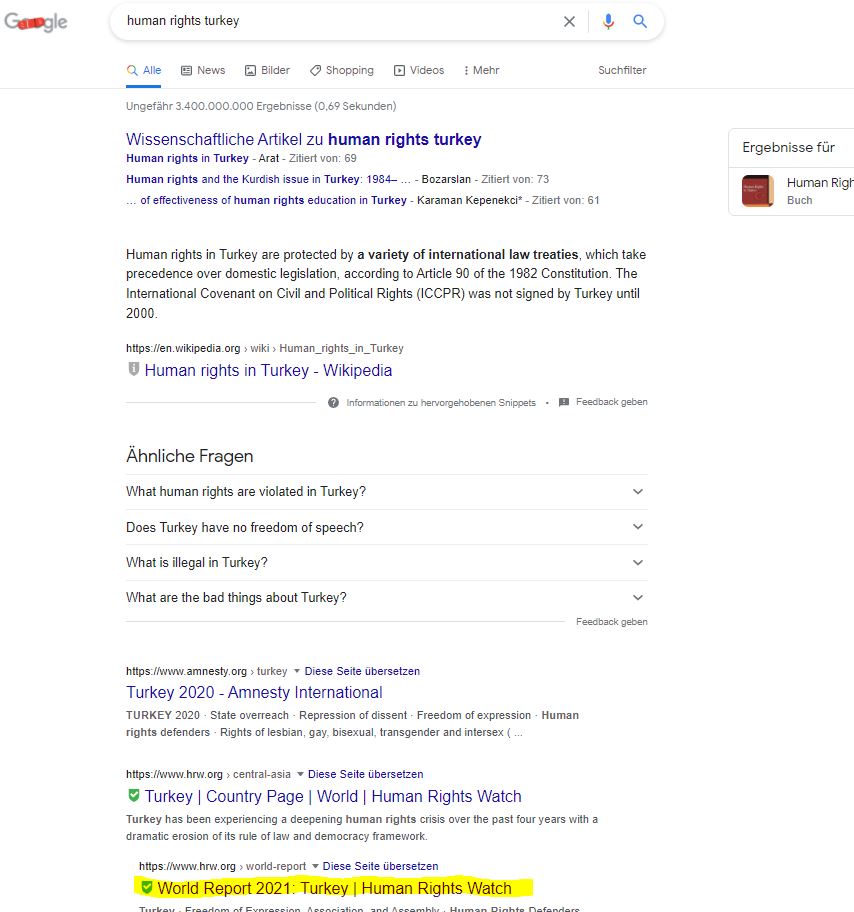Click 'Diese Seite übersetzen' for hrw.org central-asia

(365, 774)
